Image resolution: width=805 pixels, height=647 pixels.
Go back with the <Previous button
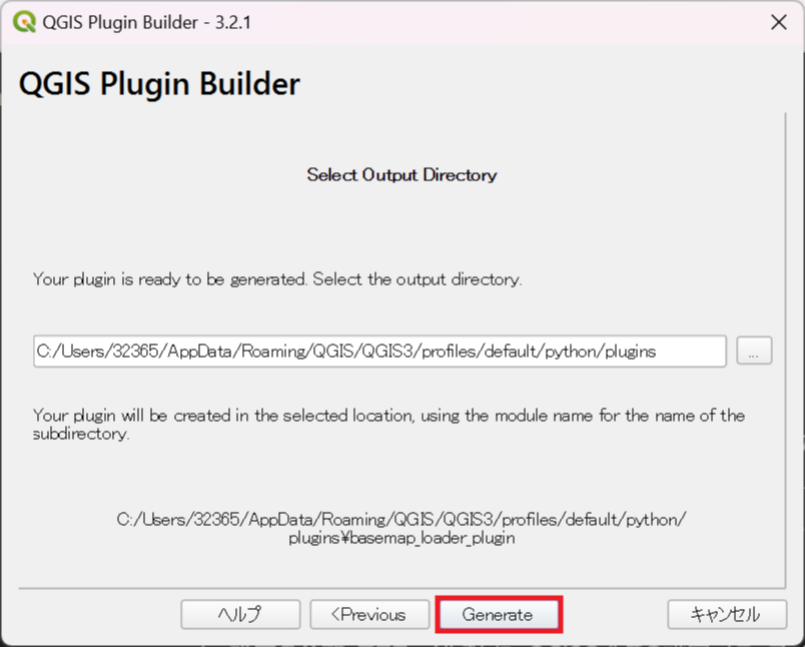(x=369, y=614)
